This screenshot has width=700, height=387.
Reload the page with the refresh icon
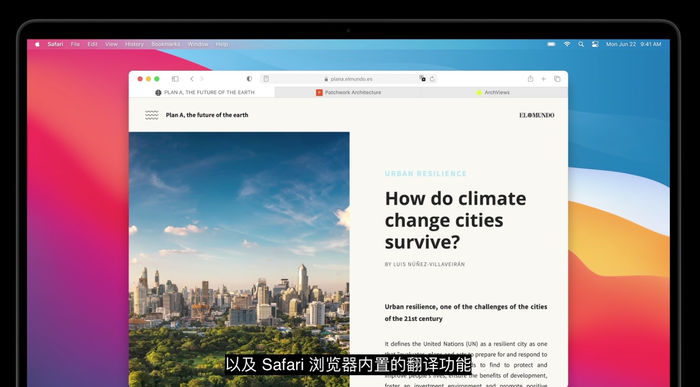pos(432,79)
